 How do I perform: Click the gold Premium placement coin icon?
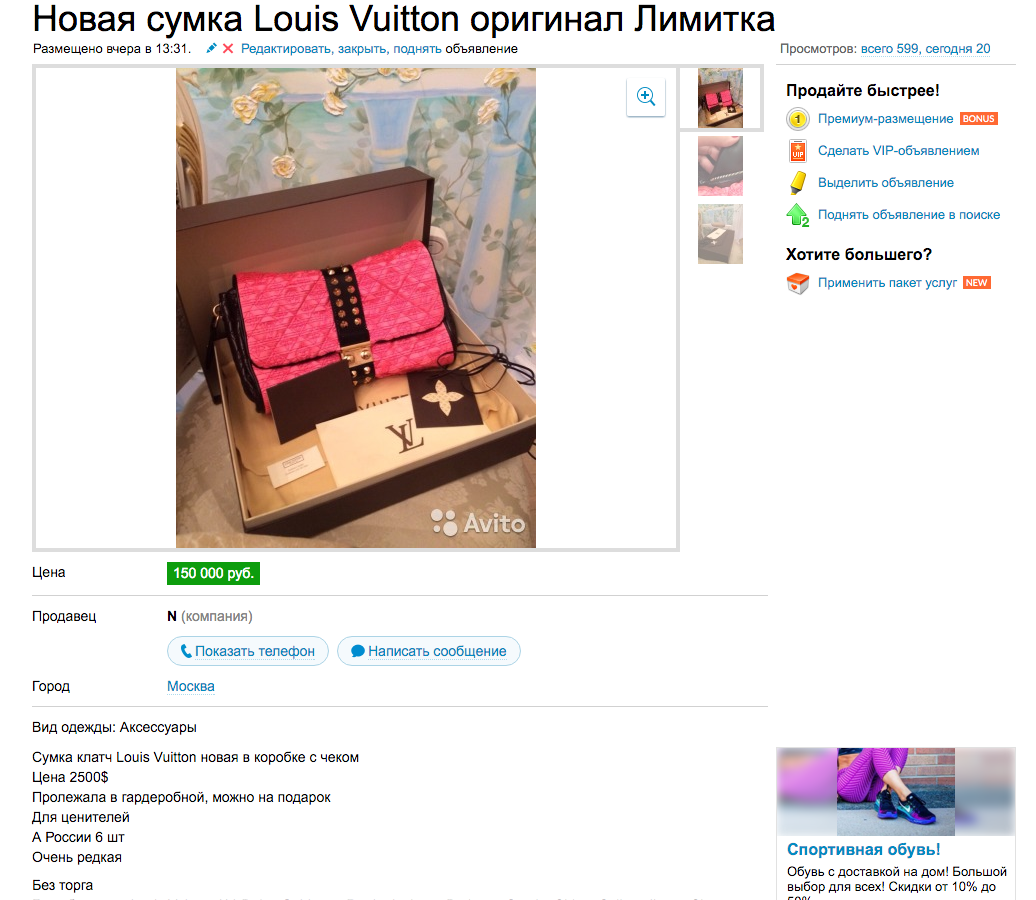pos(797,119)
